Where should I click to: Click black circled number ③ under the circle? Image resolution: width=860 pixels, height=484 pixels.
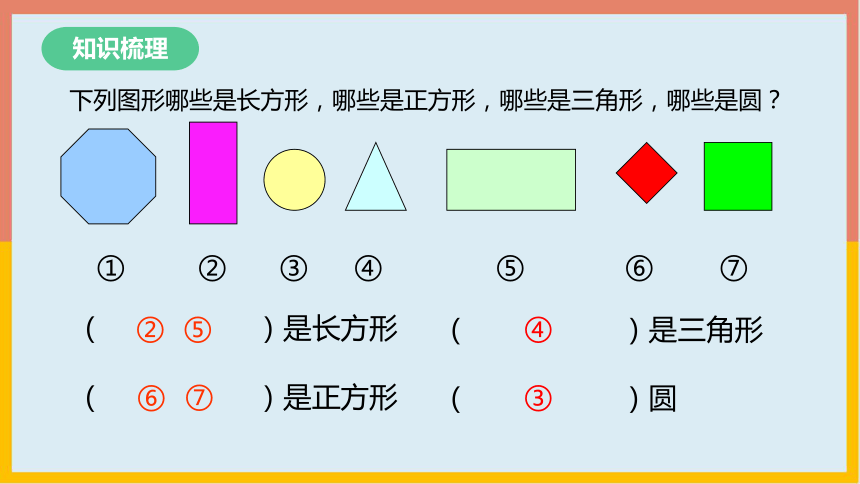coord(294,269)
